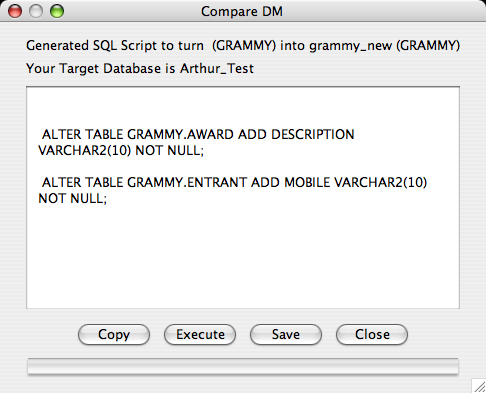
Task: Click the Compare DM window title
Action: (x=242, y=11)
